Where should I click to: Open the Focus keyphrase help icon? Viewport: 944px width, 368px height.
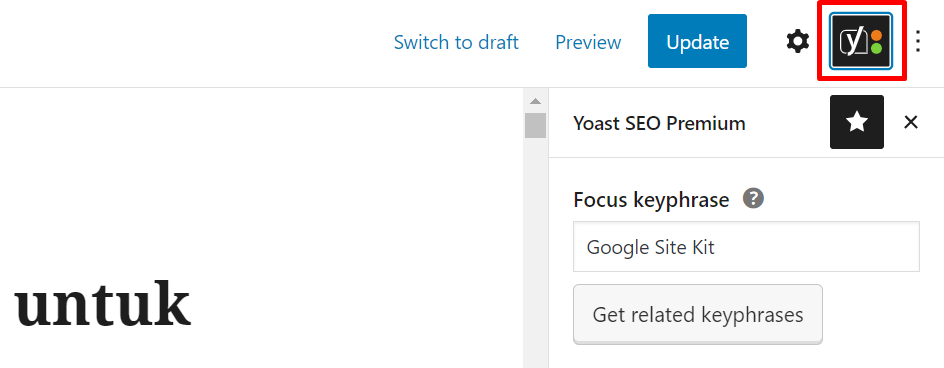point(753,198)
